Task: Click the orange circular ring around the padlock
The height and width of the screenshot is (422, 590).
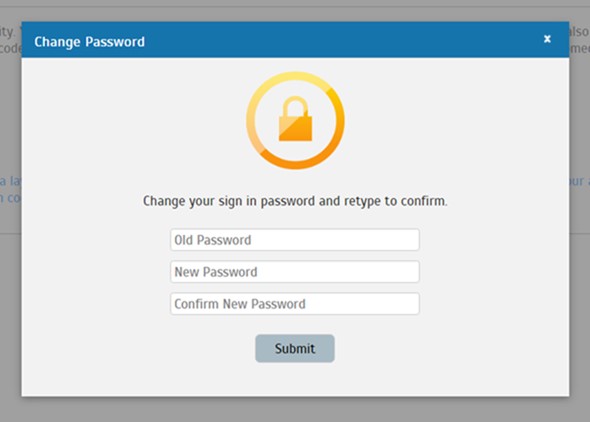Action: (x=295, y=121)
